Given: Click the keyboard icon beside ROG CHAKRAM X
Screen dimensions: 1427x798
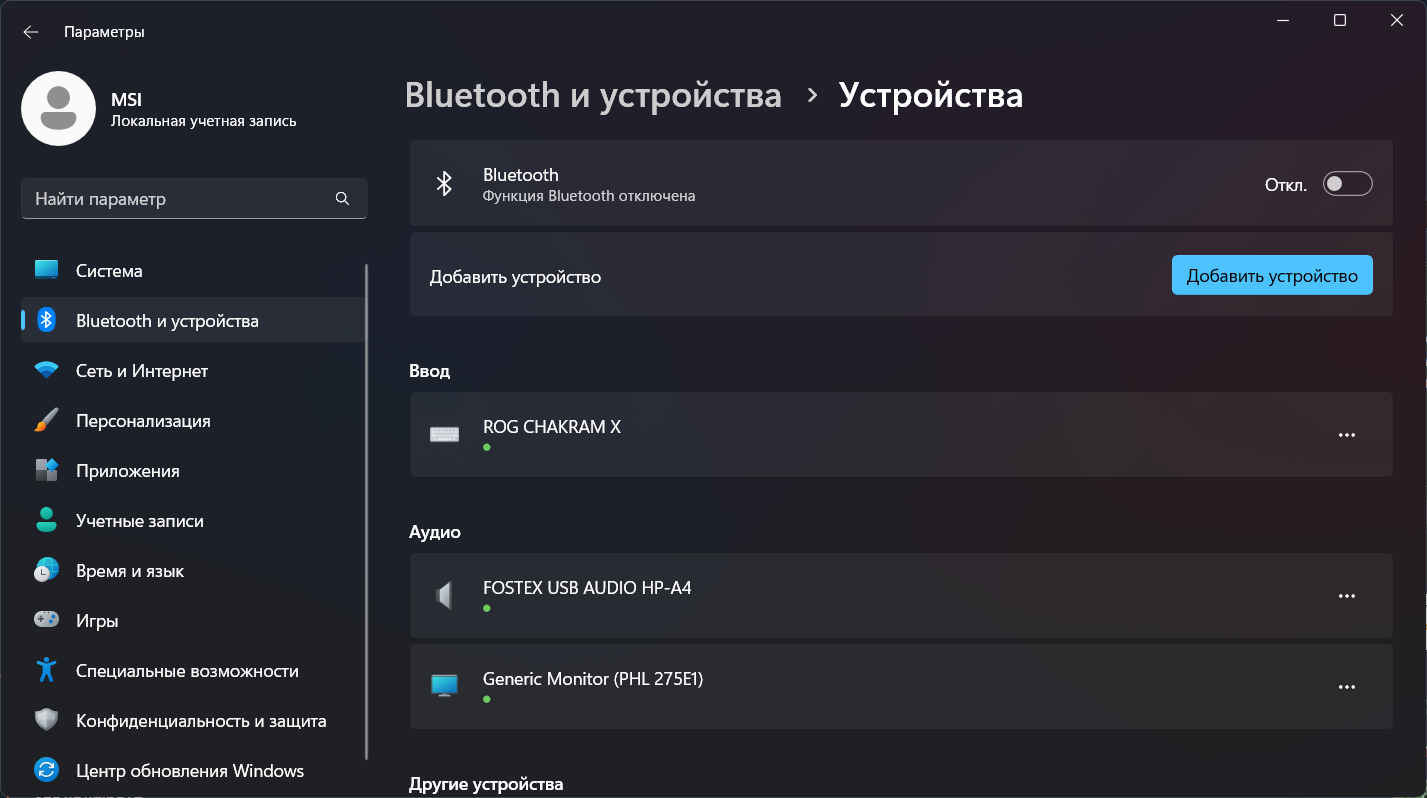Looking at the screenshot, I should click(x=444, y=435).
